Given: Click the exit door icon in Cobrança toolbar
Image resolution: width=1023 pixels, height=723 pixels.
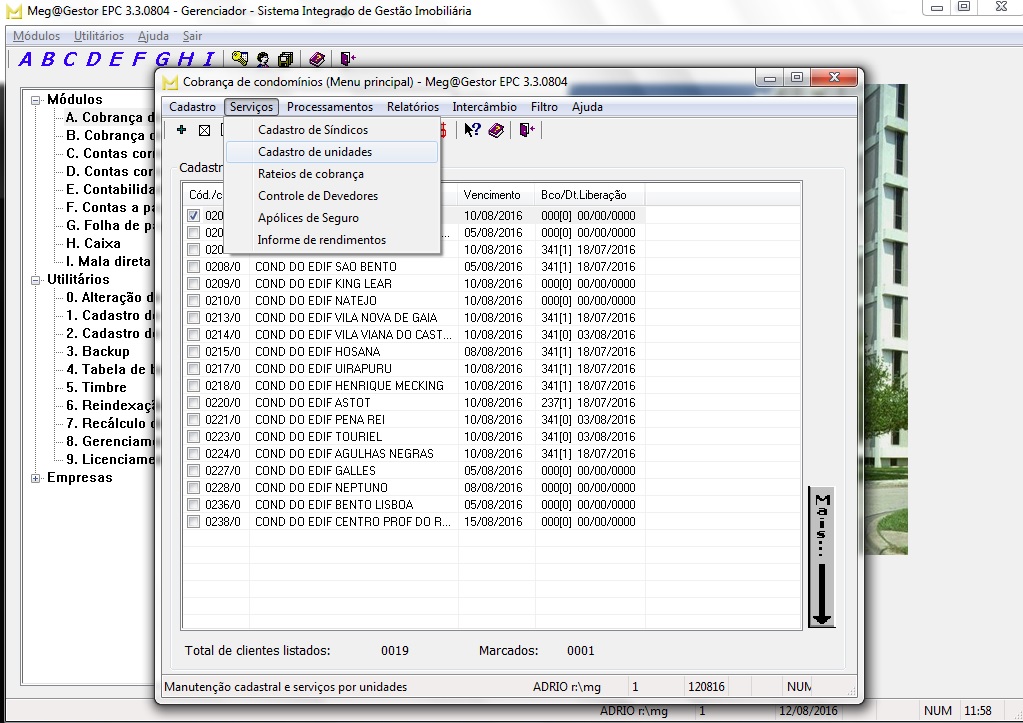Looking at the screenshot, I should (x=526, y=130).
